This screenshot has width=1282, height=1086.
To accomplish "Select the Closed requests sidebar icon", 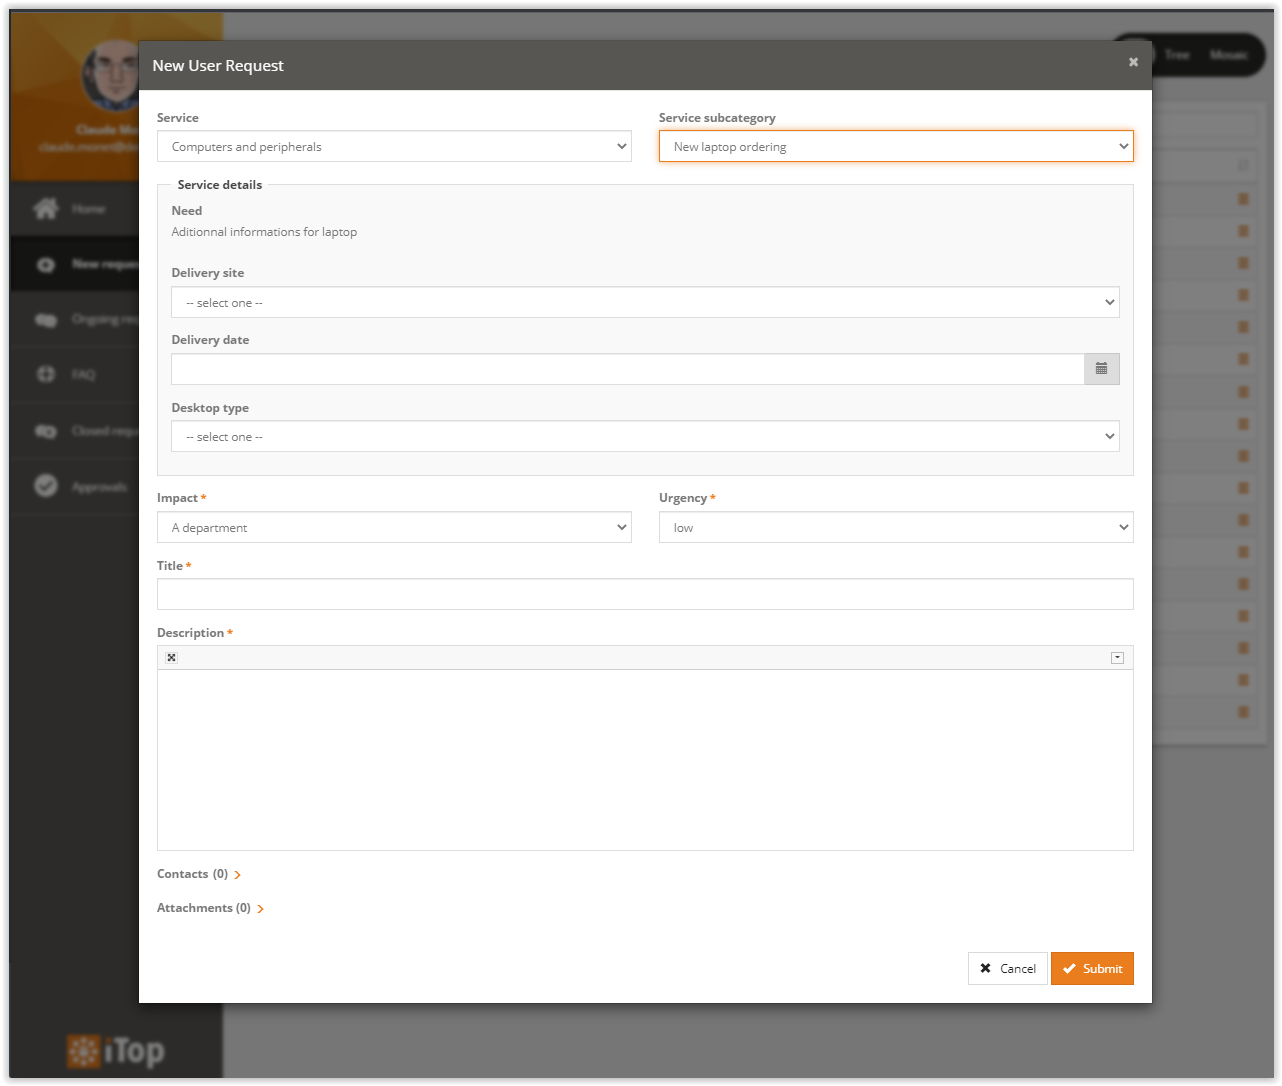I will click(46, 430).
